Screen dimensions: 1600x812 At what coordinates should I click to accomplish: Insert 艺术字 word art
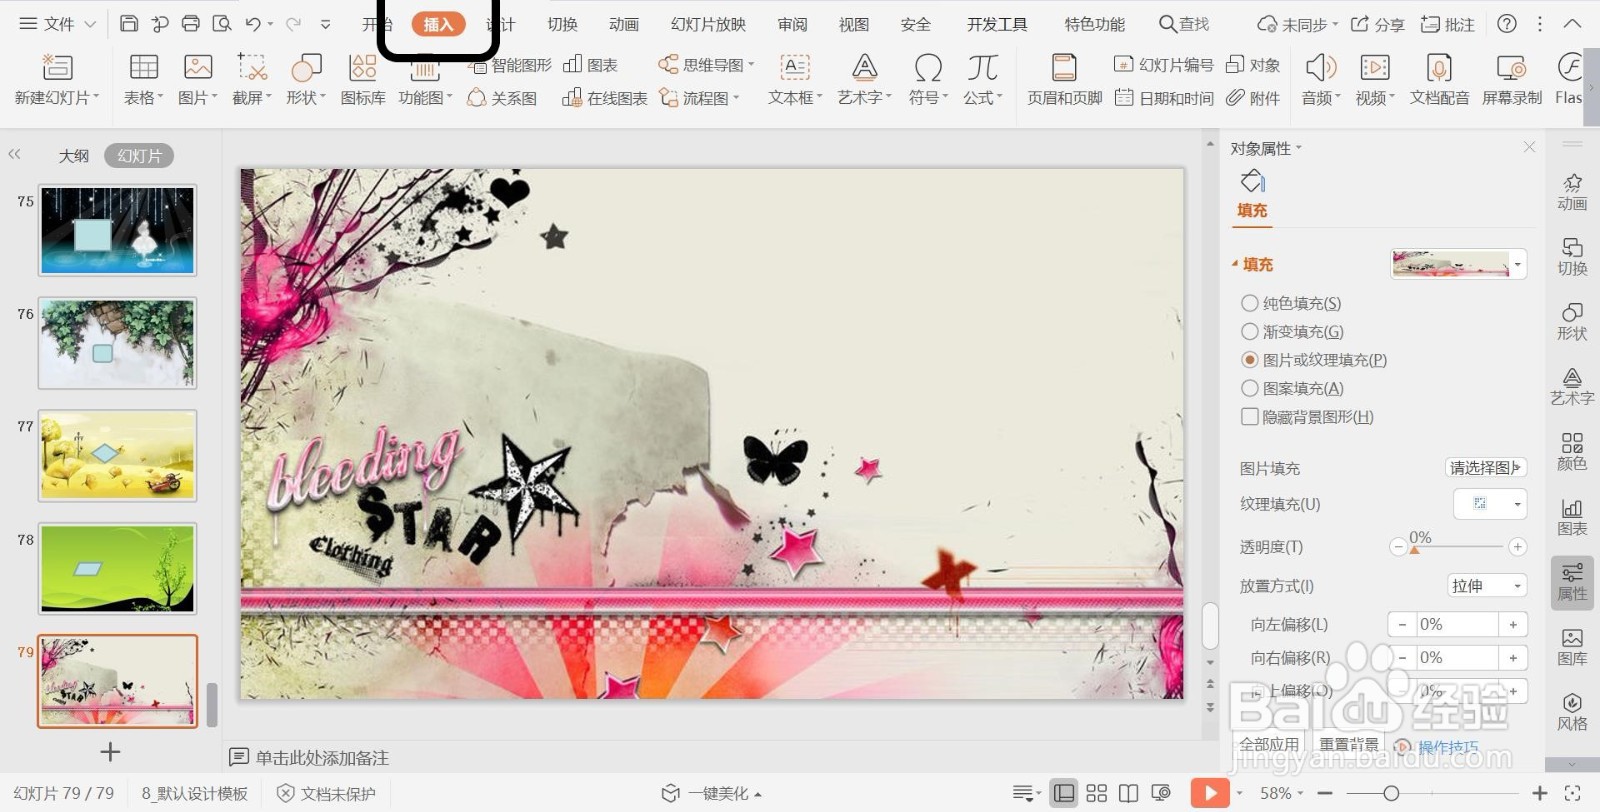pos(864,80)
